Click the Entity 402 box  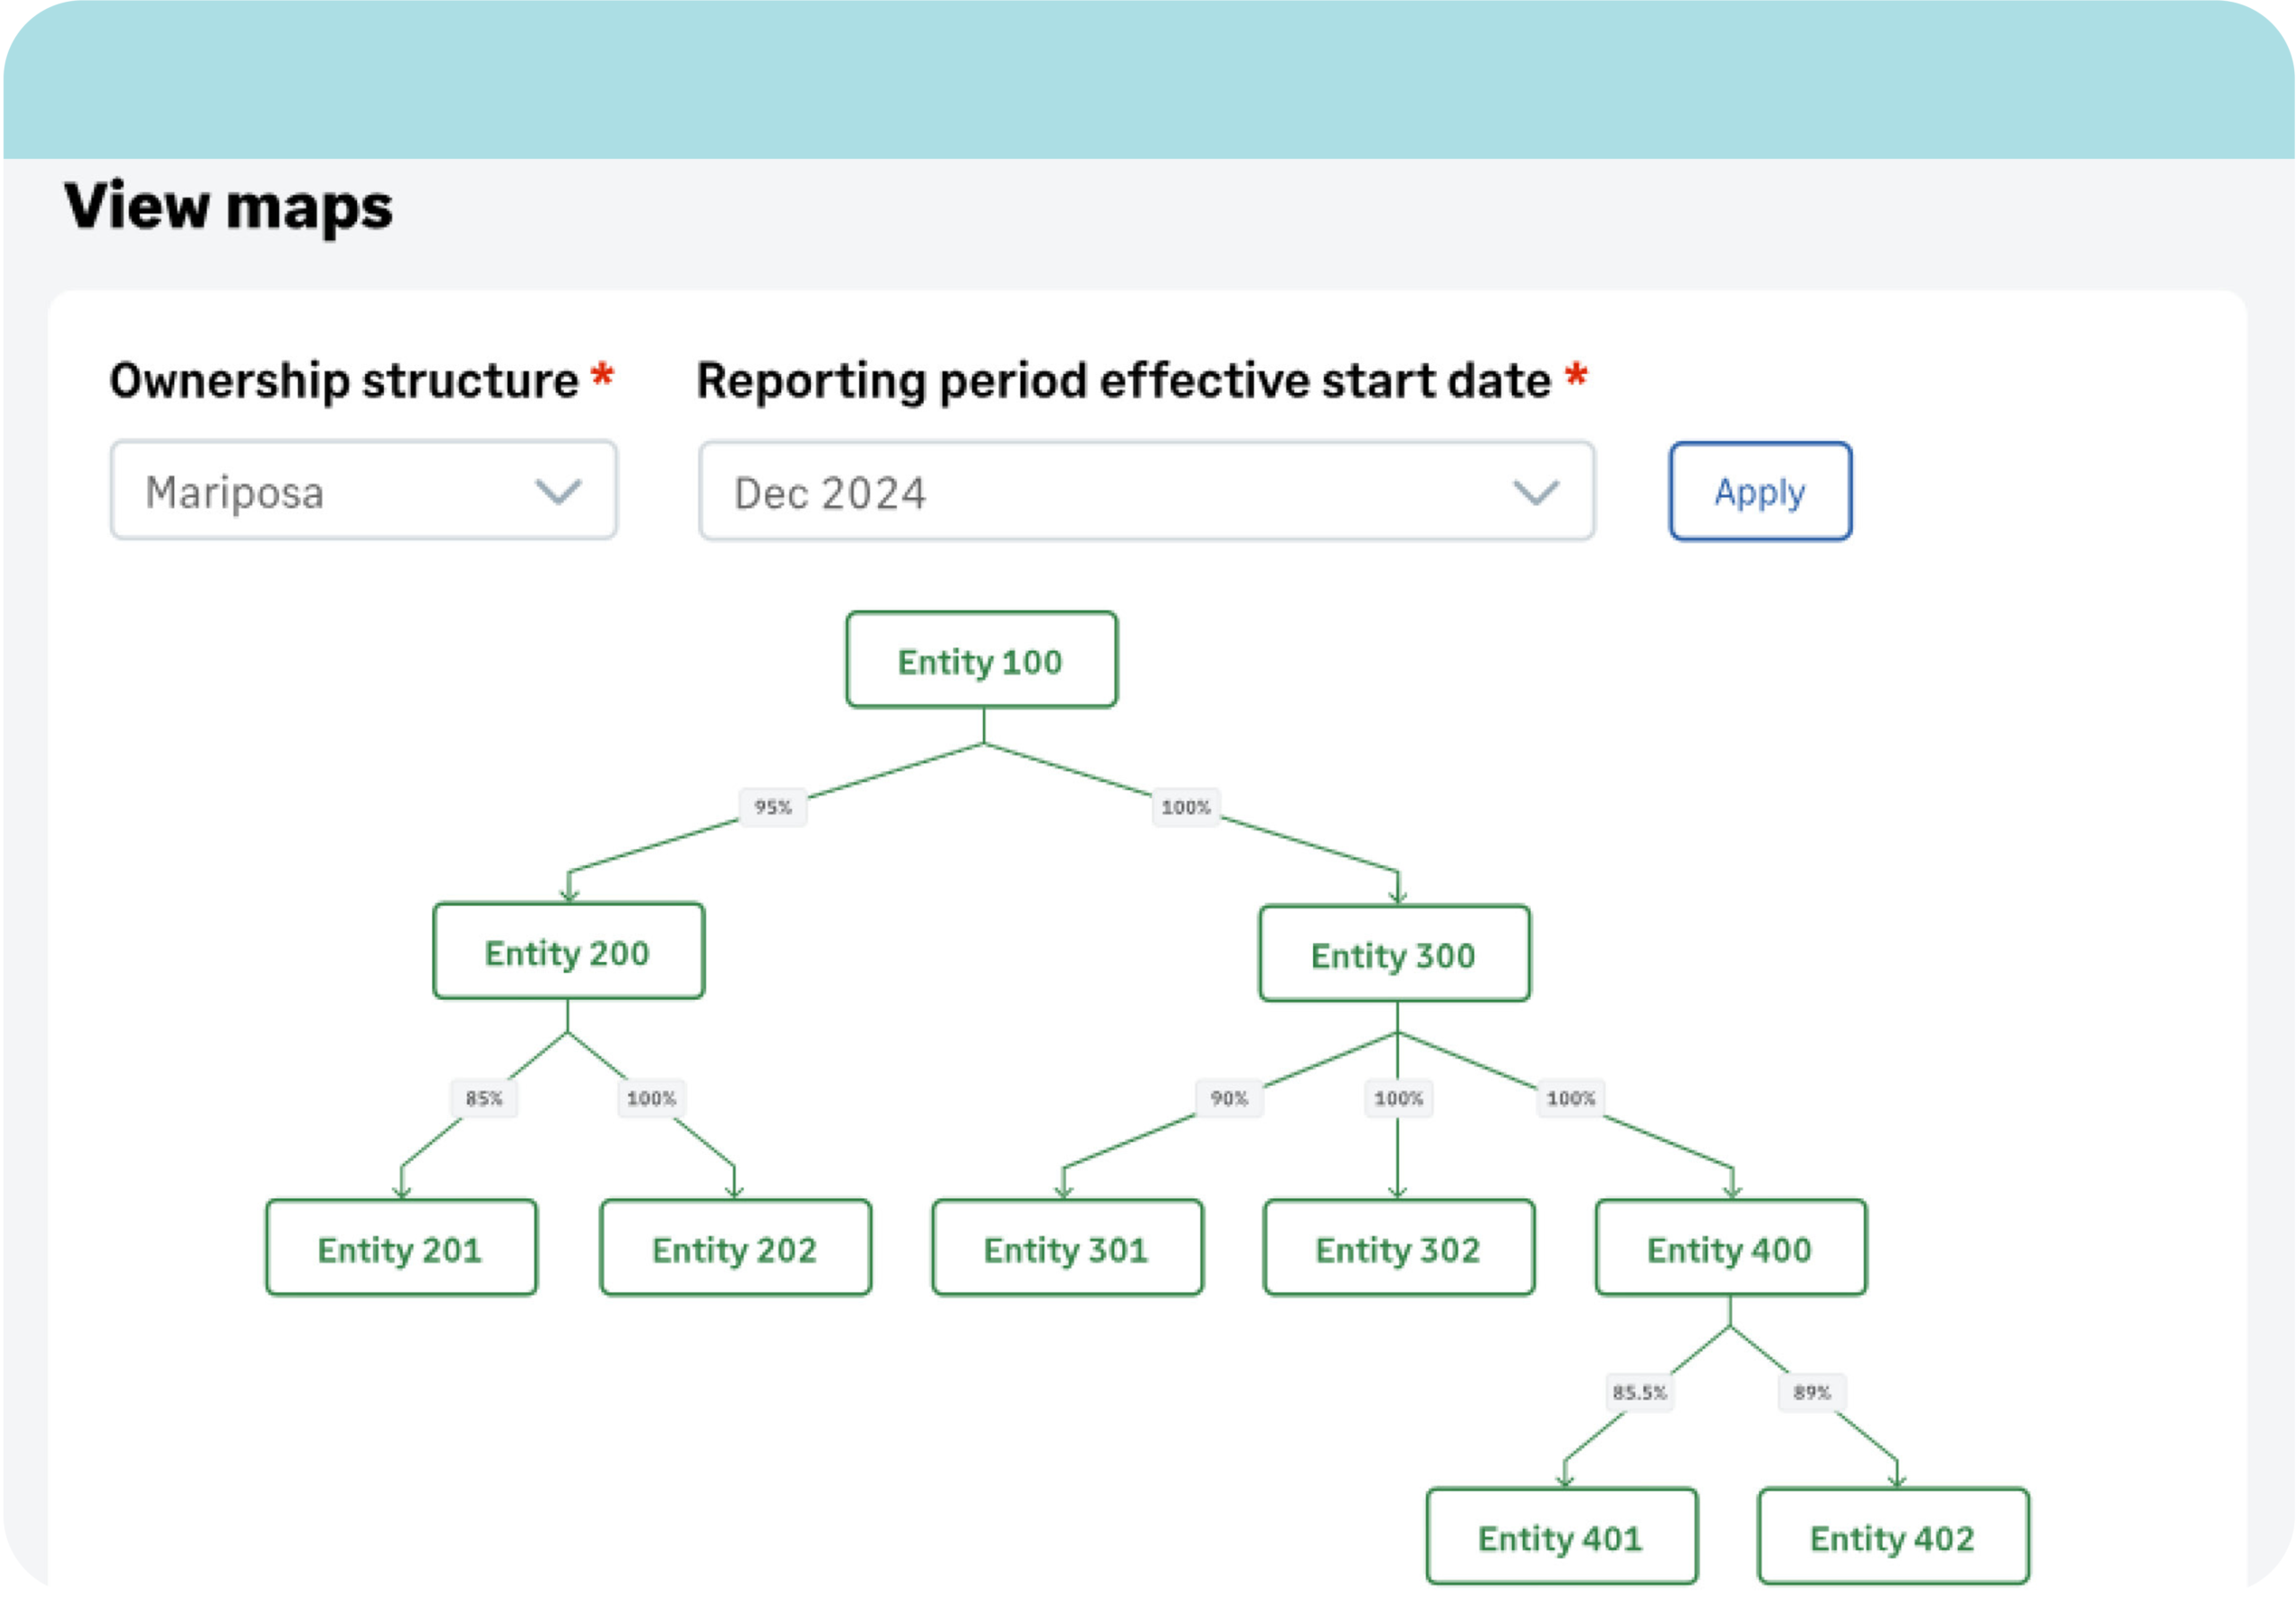pyautogui.click(x=1893, y=1537)
